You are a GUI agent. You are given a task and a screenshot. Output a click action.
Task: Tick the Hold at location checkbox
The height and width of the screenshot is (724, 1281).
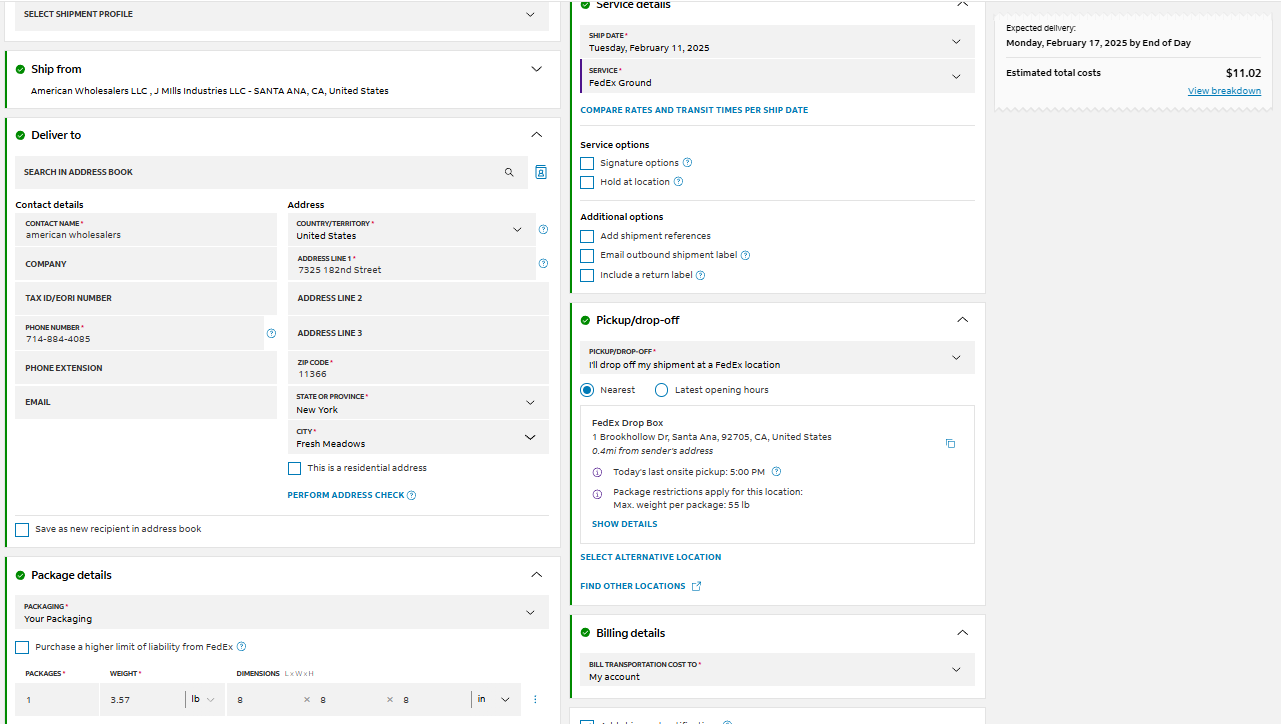(587, 182)
